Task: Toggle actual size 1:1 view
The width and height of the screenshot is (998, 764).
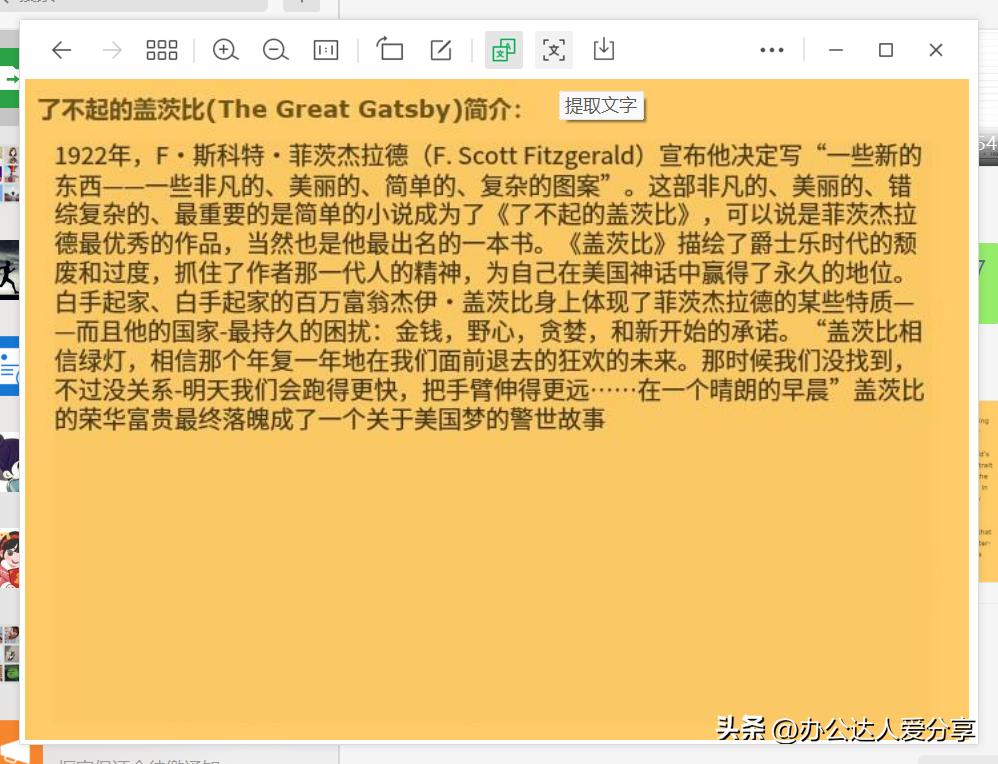Action: pos(325,49)
